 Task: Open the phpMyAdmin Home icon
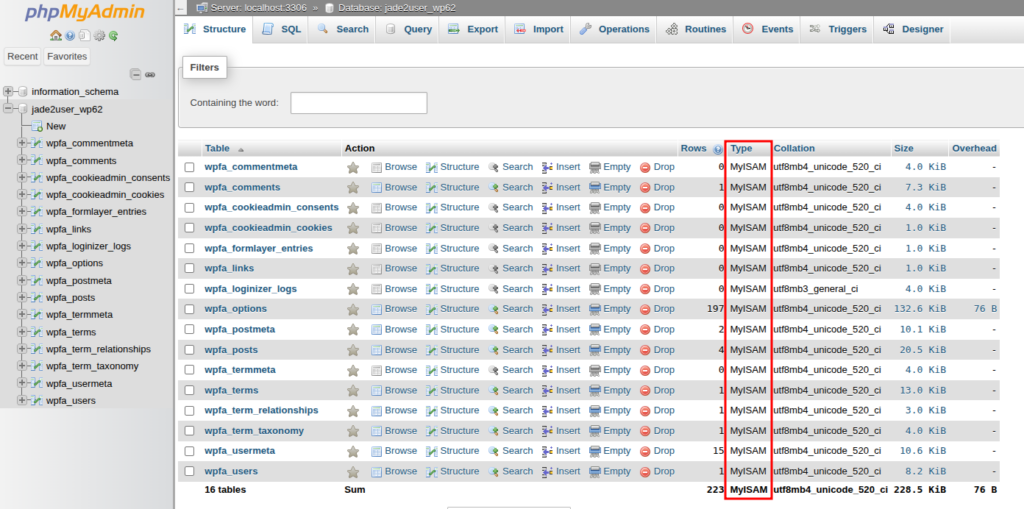(x=56, y=35)
